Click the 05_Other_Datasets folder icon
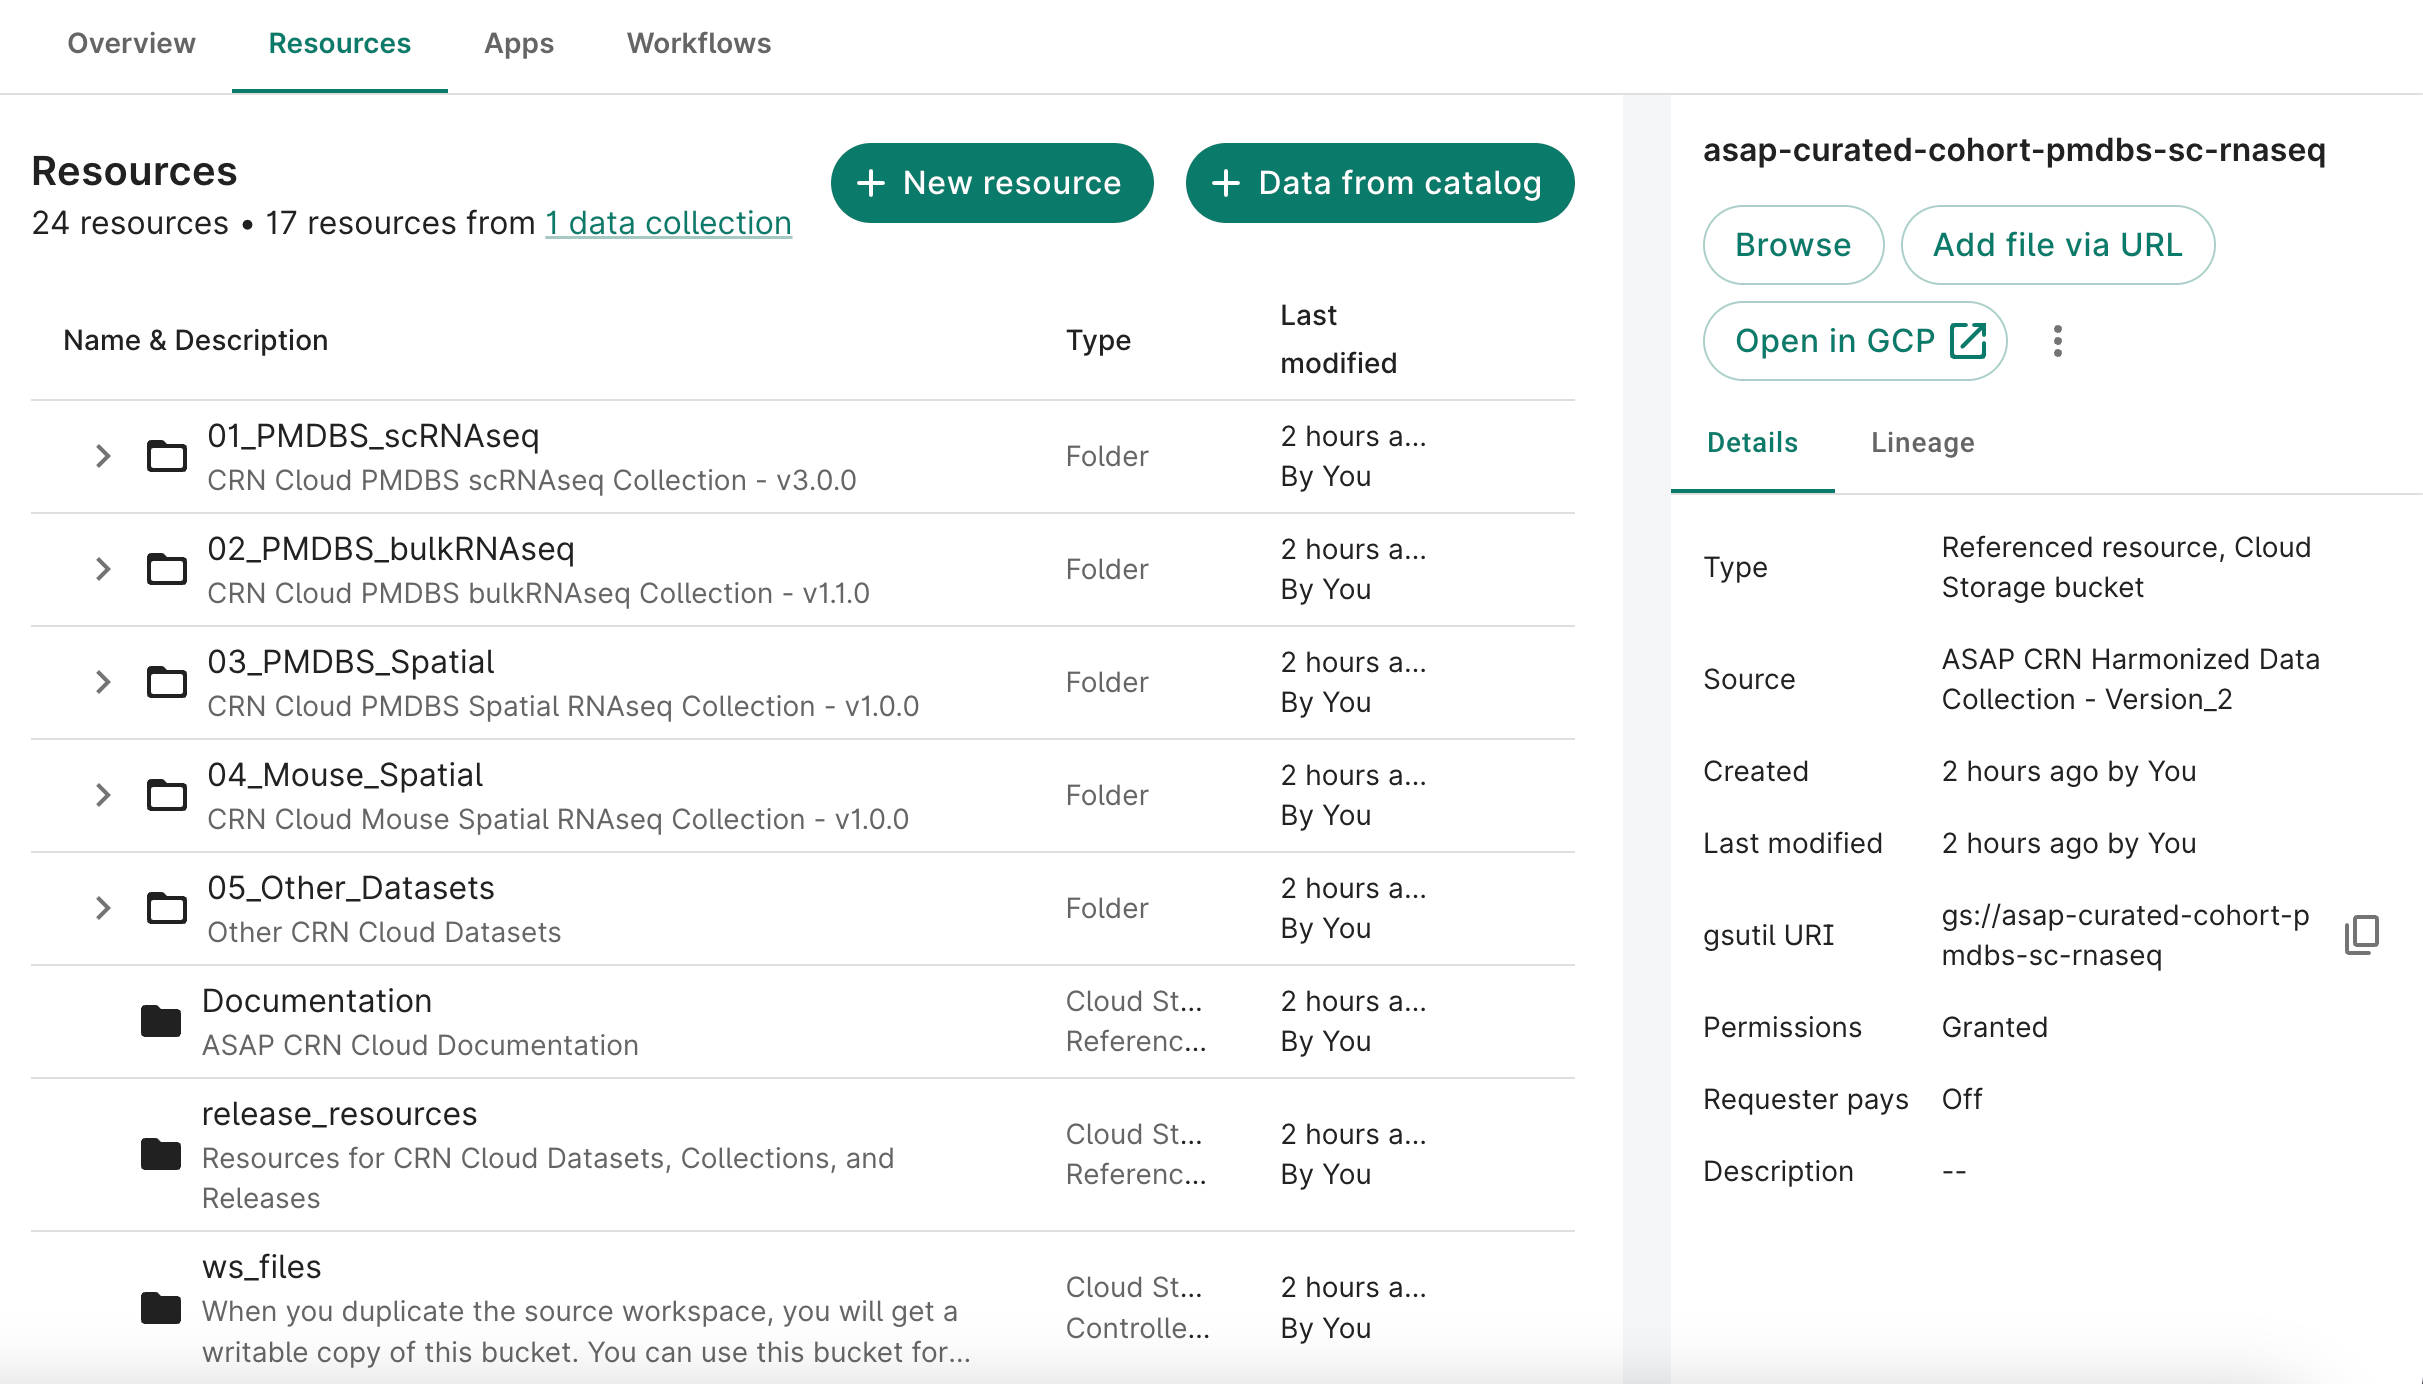Viewport: 2423px width, 1384px height. [x=167, y=908]
